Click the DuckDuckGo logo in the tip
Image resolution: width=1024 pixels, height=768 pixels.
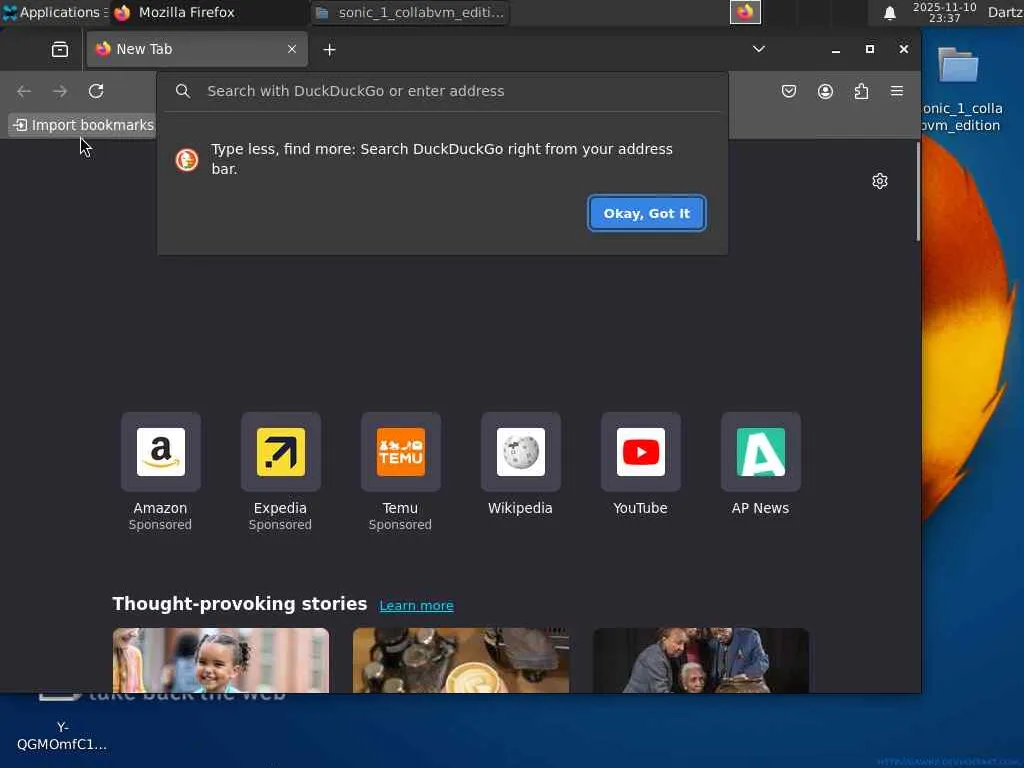tap(187, 159)
